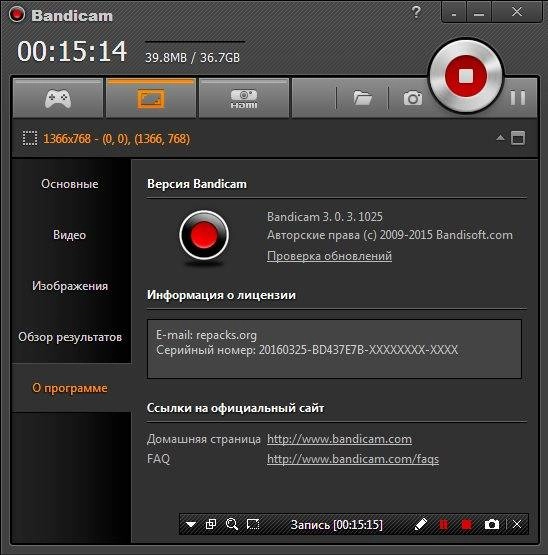
Task: Open the output folder icon
Action: 362,98
